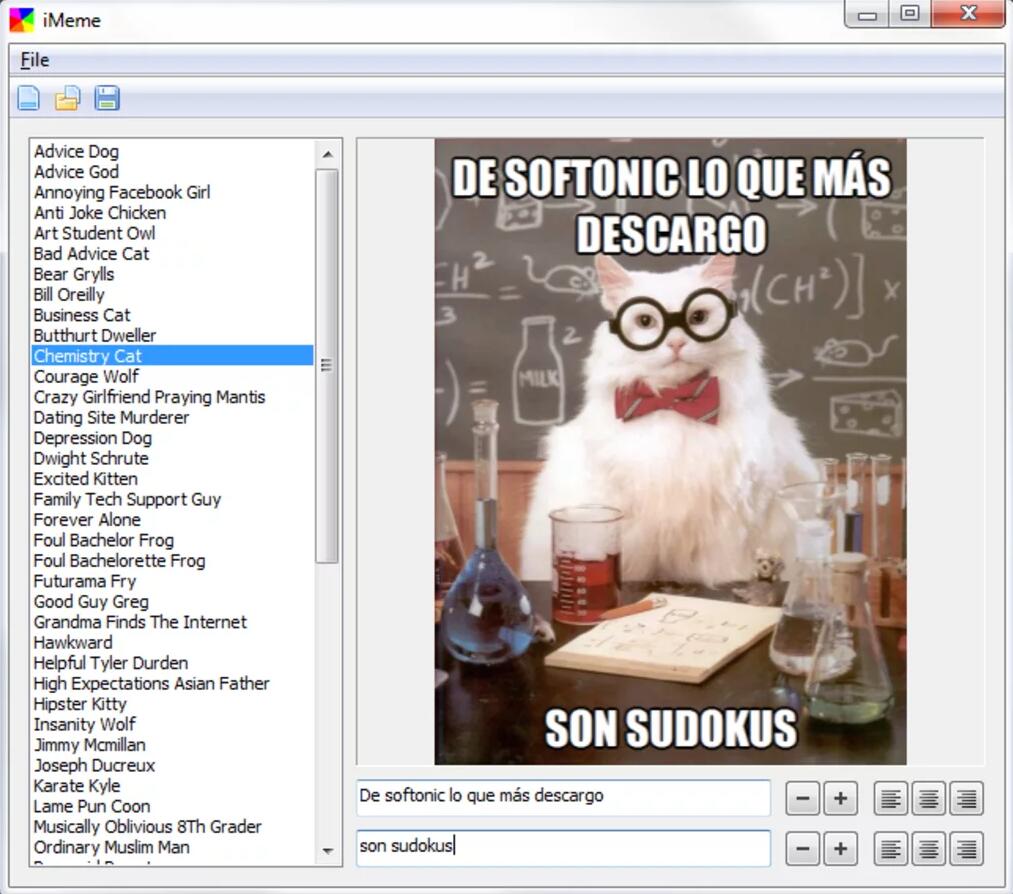Viewport: 1013px width, 894px height.
Task: Save the meme with floppy disk icon
Action: (107, 98)
